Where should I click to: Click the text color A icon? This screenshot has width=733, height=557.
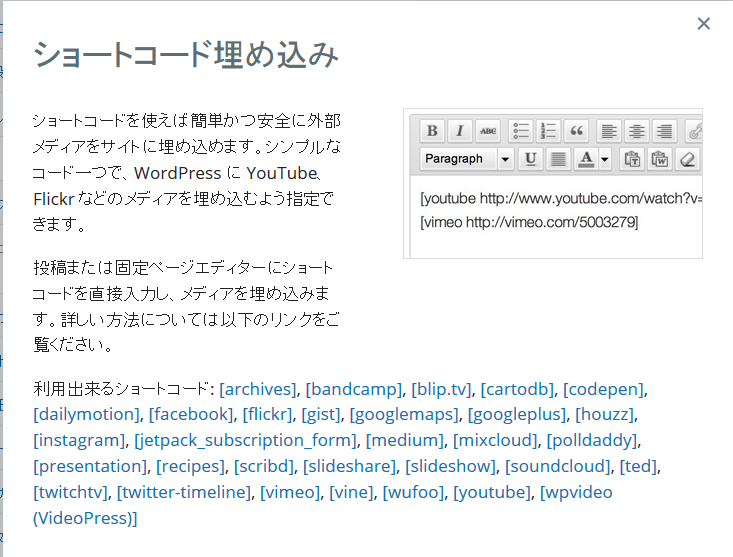586,159
